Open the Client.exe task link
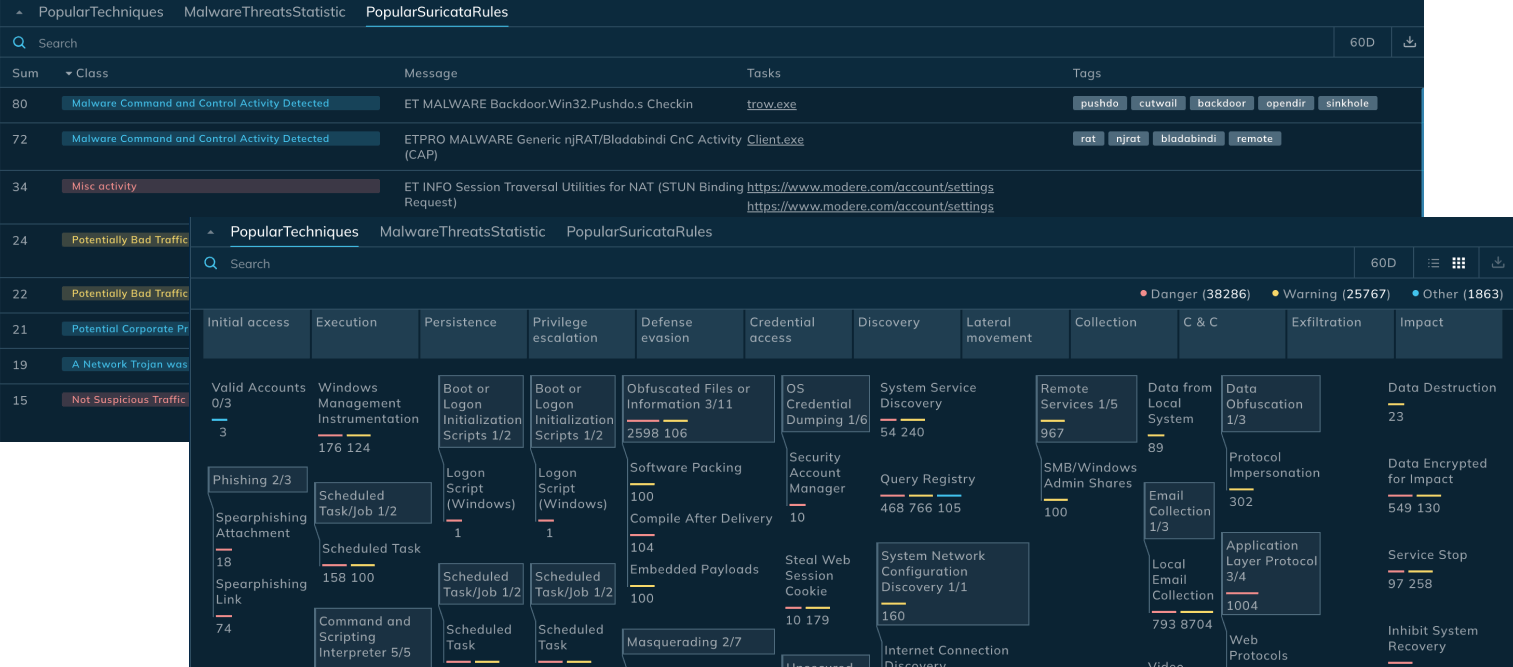The height and width of the screenshot is (667, 1513). pos(775,140)
